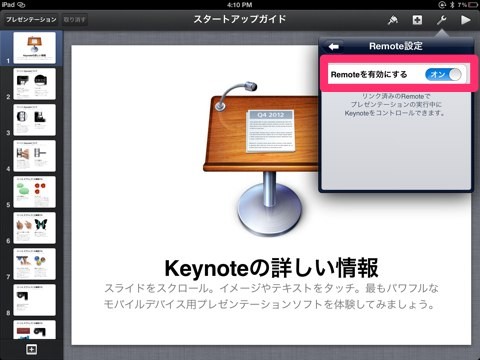Viewport: 480px width, 360px height.
Task: Toggle the Remoteを有効にする switch
Action: tap(443, 74)
